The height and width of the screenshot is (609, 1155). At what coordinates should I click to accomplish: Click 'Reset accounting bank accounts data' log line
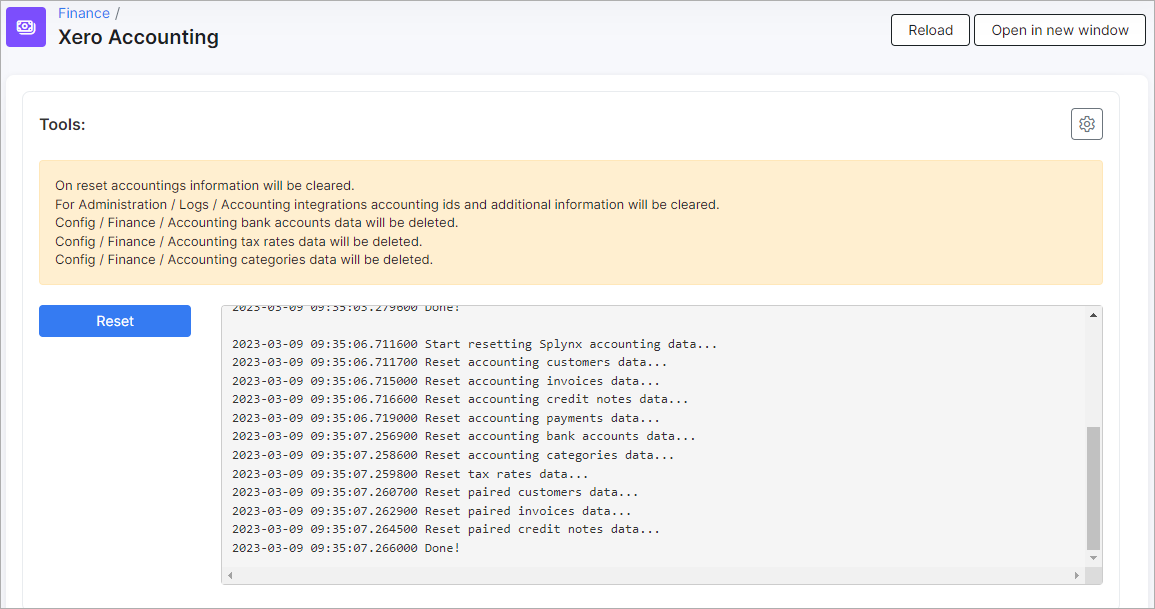pos(464,436)
